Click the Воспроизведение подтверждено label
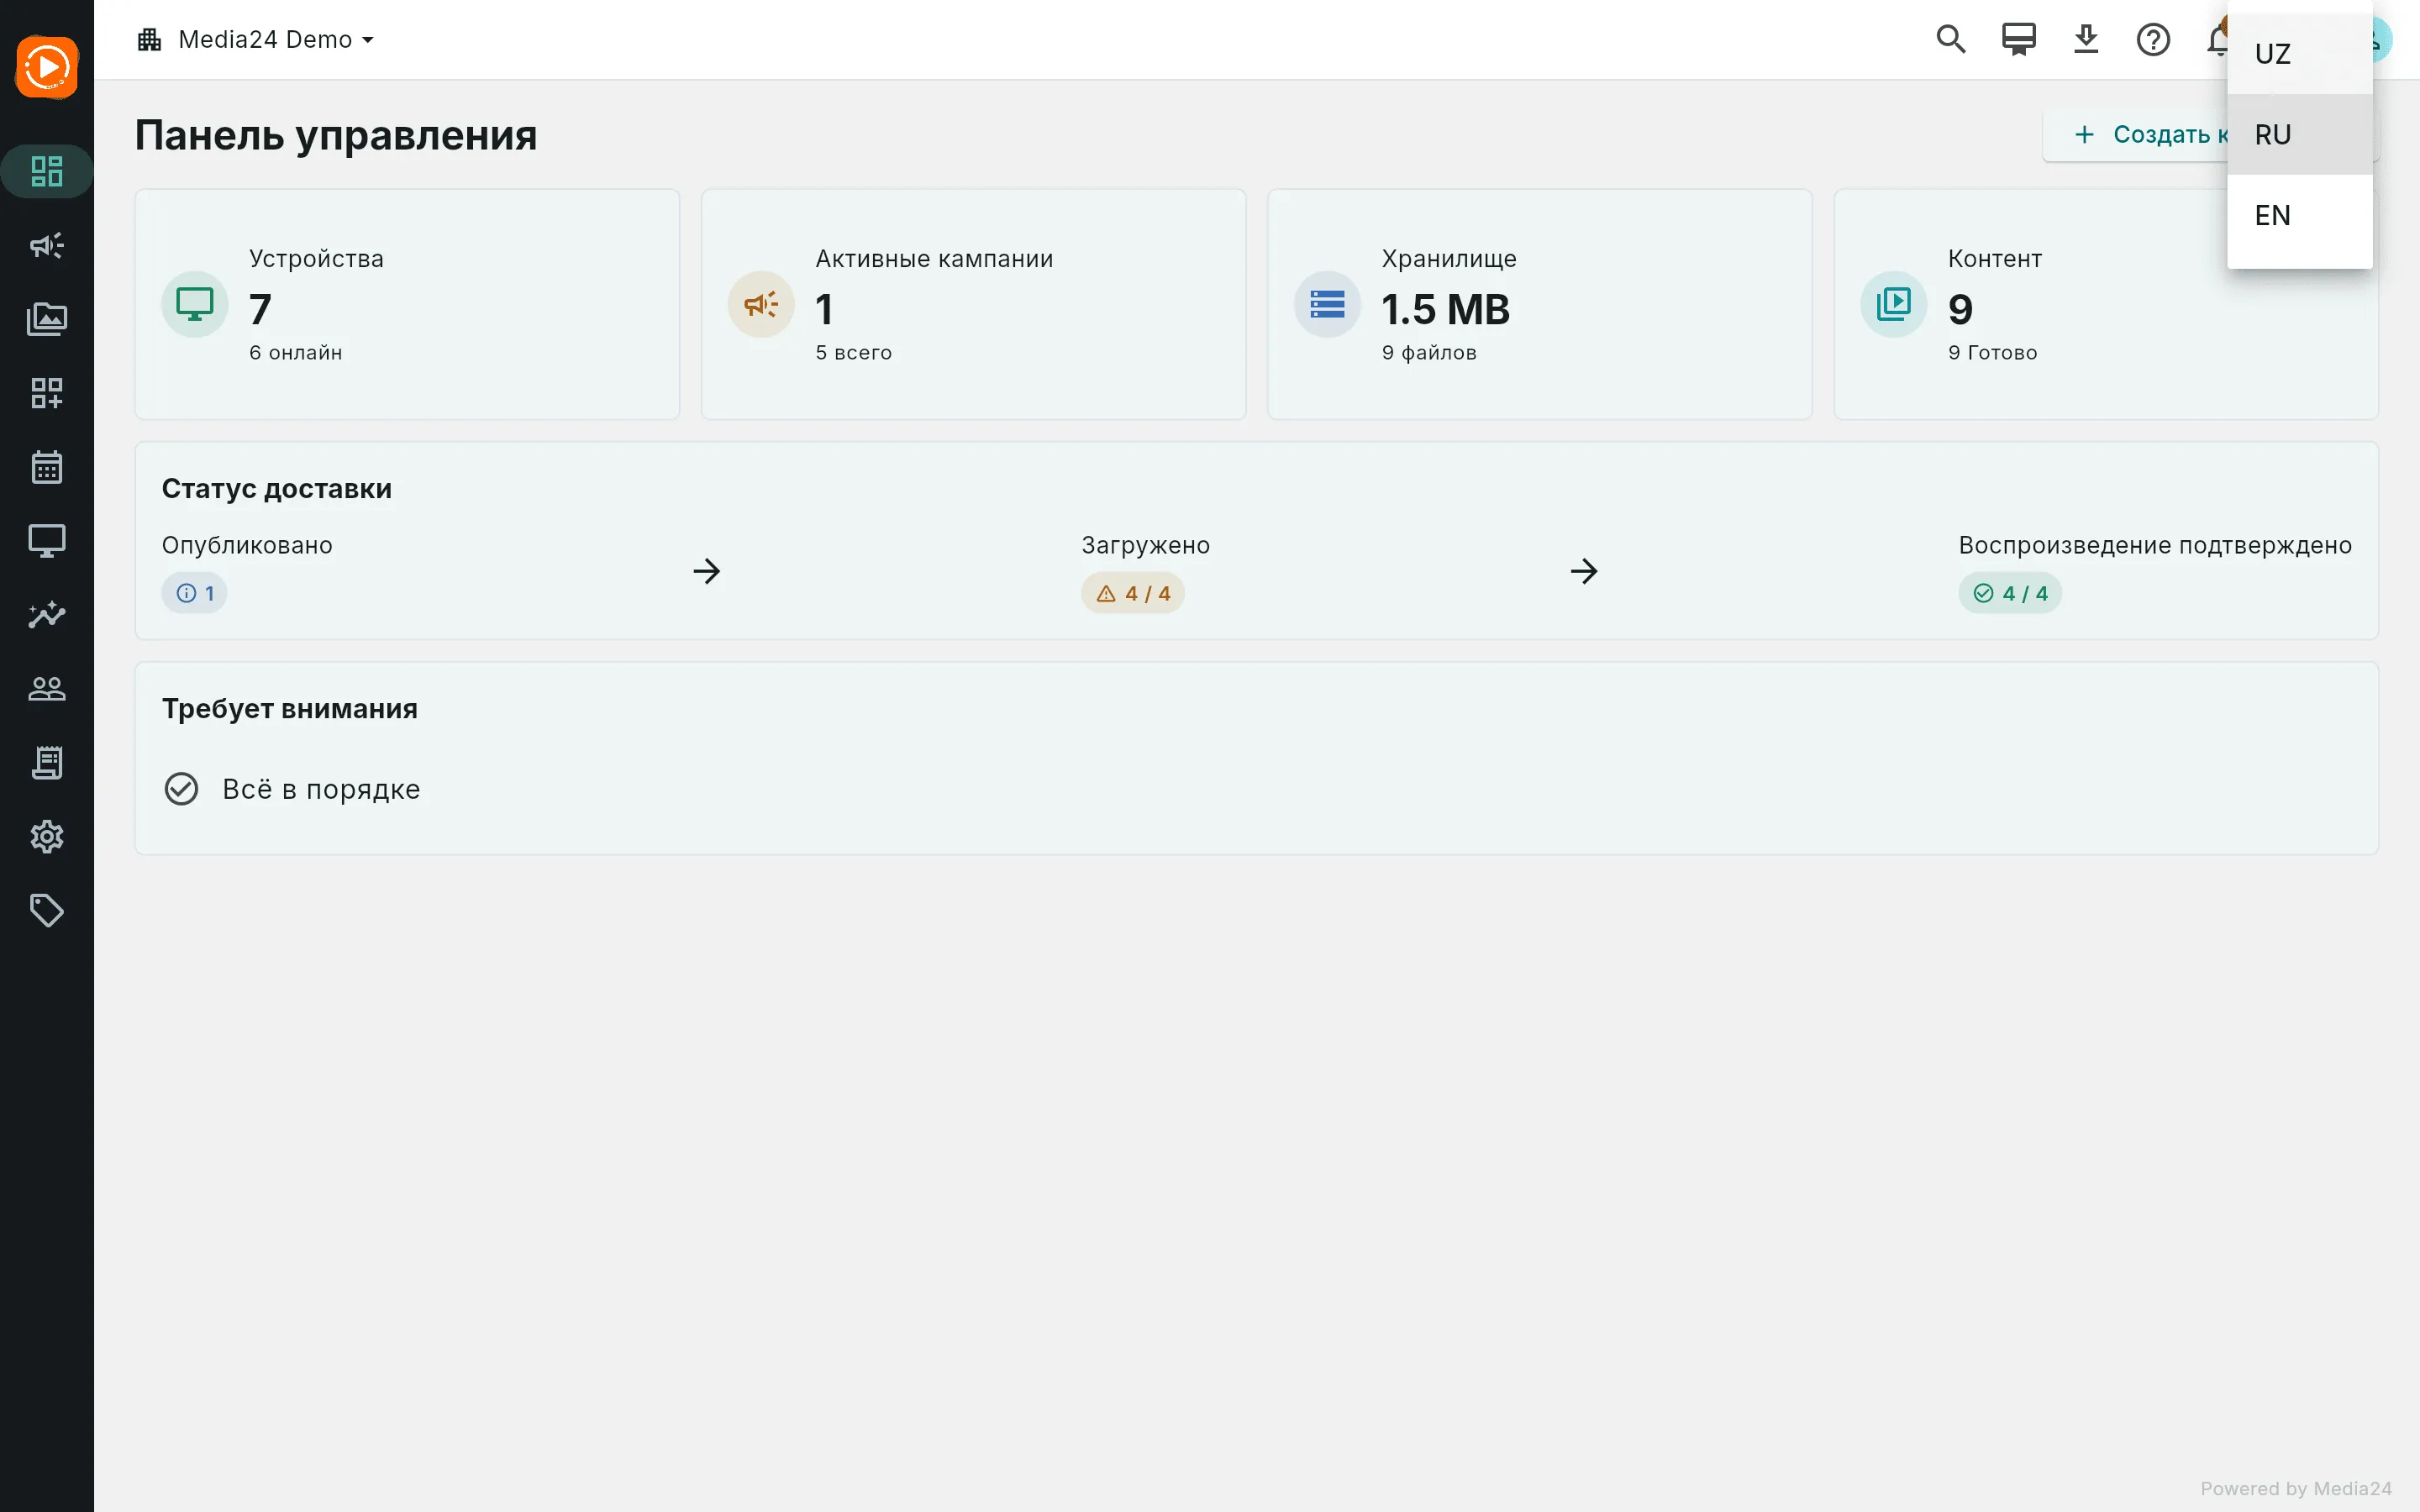The height and width of the screenshot is (1512, 2420). [2155, 545]
